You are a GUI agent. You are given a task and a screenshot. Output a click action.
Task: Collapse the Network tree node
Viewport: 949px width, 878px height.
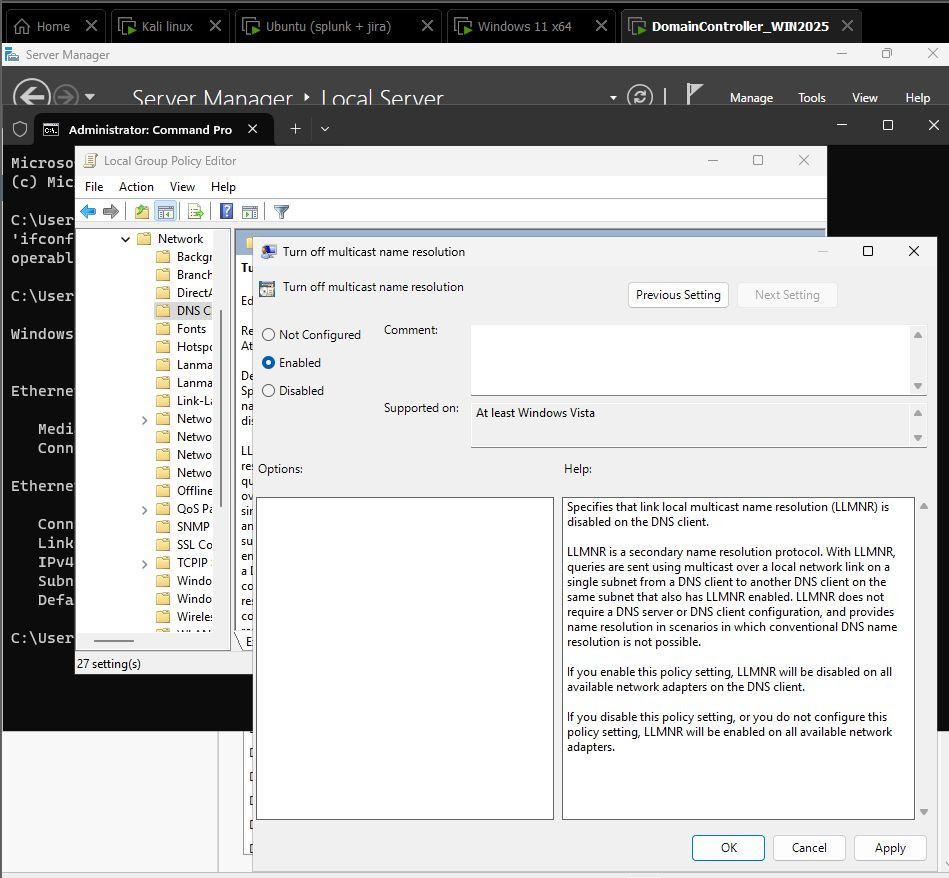click(125, 239)
